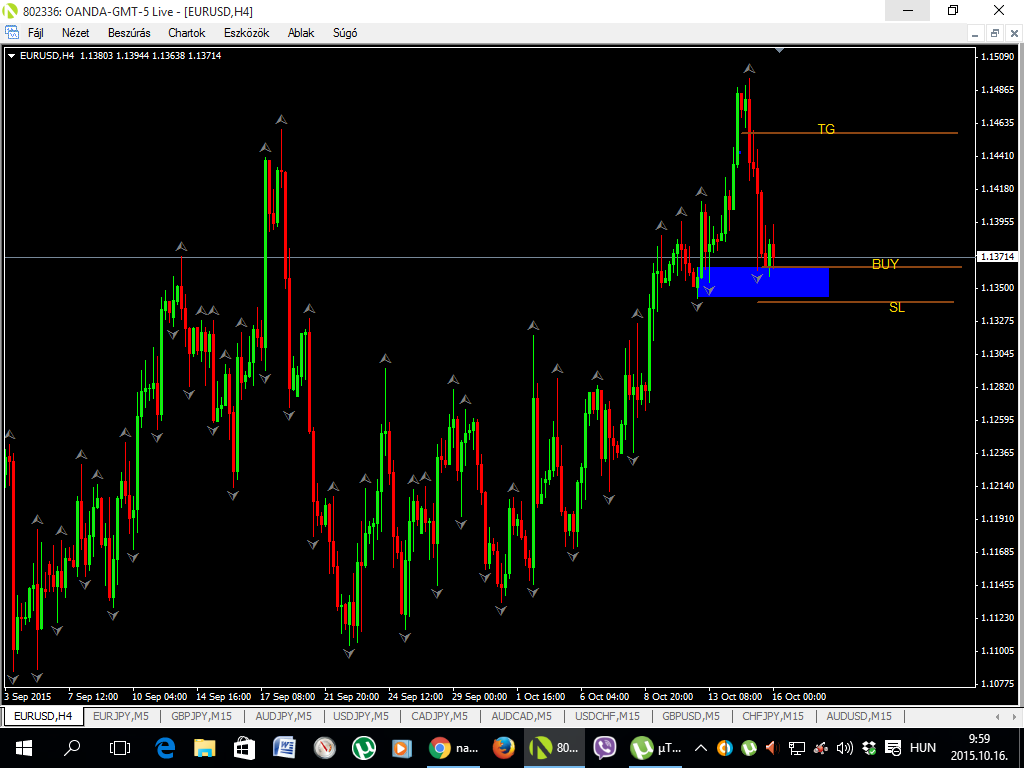Switch to the GBPJPY,M15 chart tab
1024x768 pixels.
pyautogui.click(x=201, y=716)
